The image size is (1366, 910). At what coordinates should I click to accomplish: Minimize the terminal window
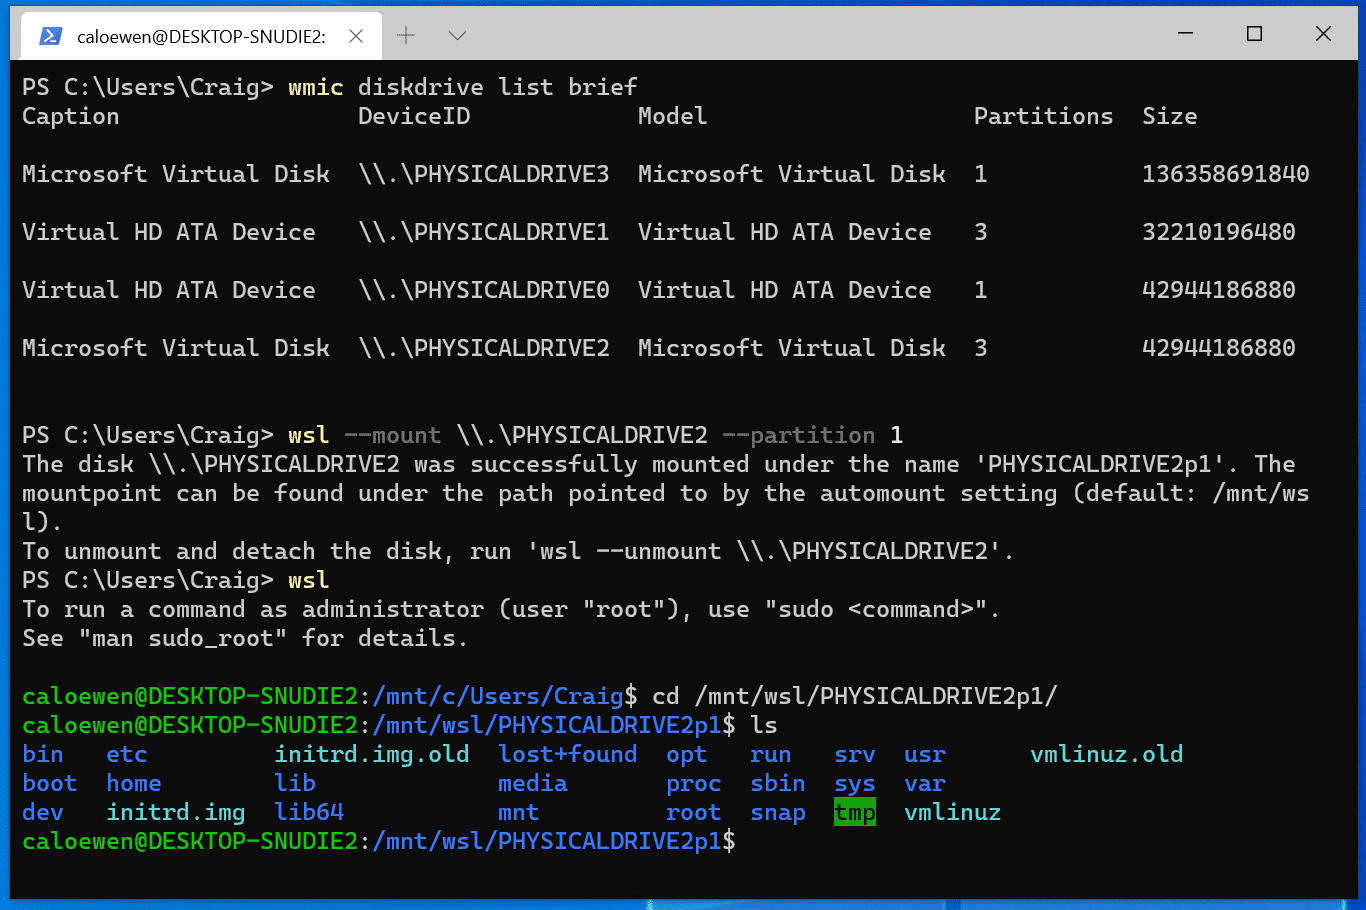(x=1184, y=33)
